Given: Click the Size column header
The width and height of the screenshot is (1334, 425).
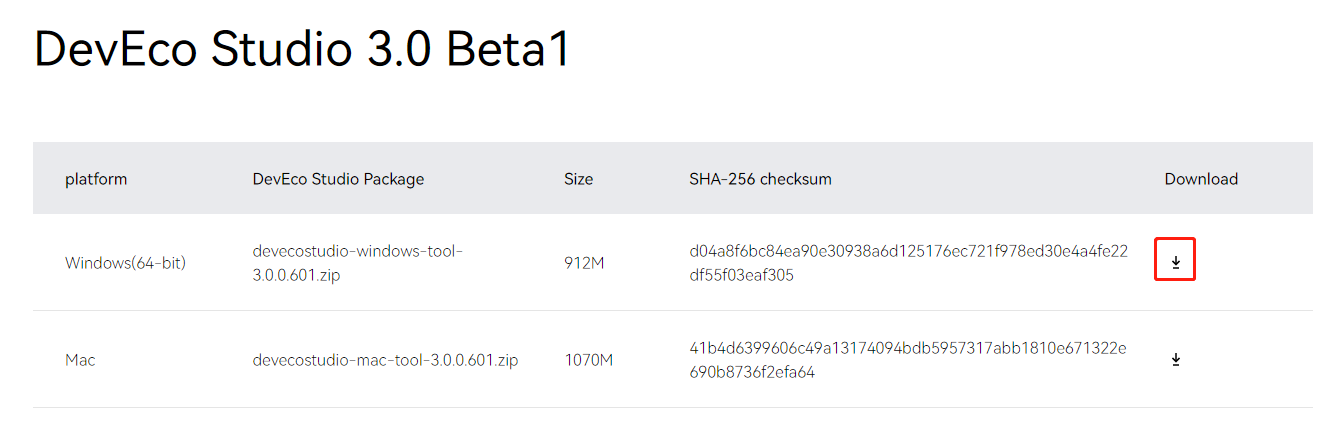Looking at the screenshot, I should 578,179.
